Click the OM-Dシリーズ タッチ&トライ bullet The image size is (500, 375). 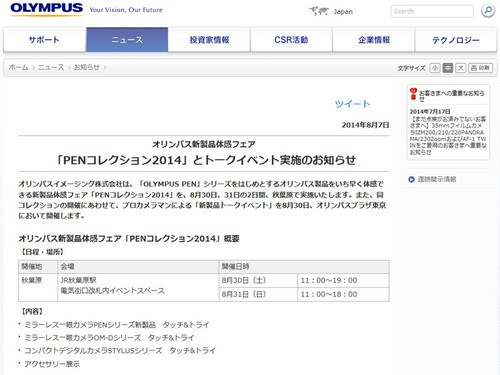(109, 338)
